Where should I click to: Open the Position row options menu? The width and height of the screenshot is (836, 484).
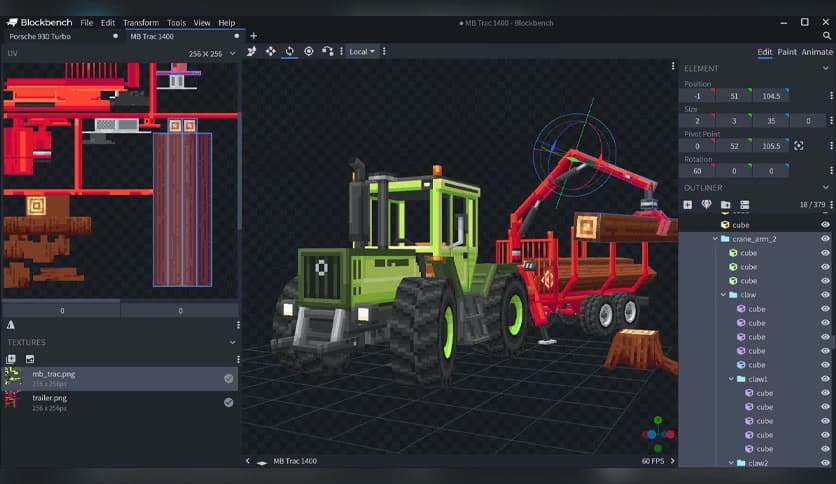point(831,95)
